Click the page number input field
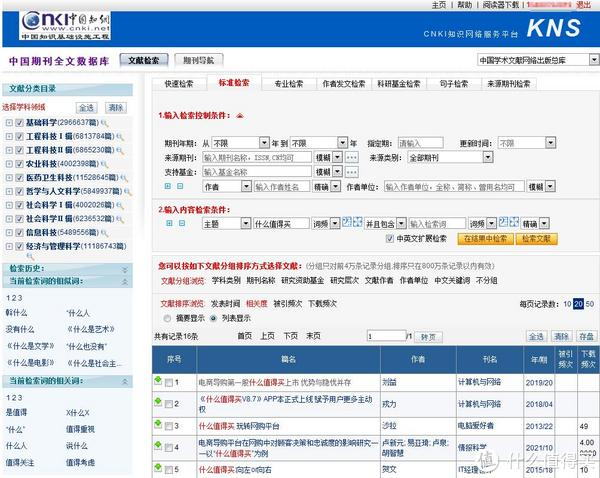600x478 pixels. point(386,336)
